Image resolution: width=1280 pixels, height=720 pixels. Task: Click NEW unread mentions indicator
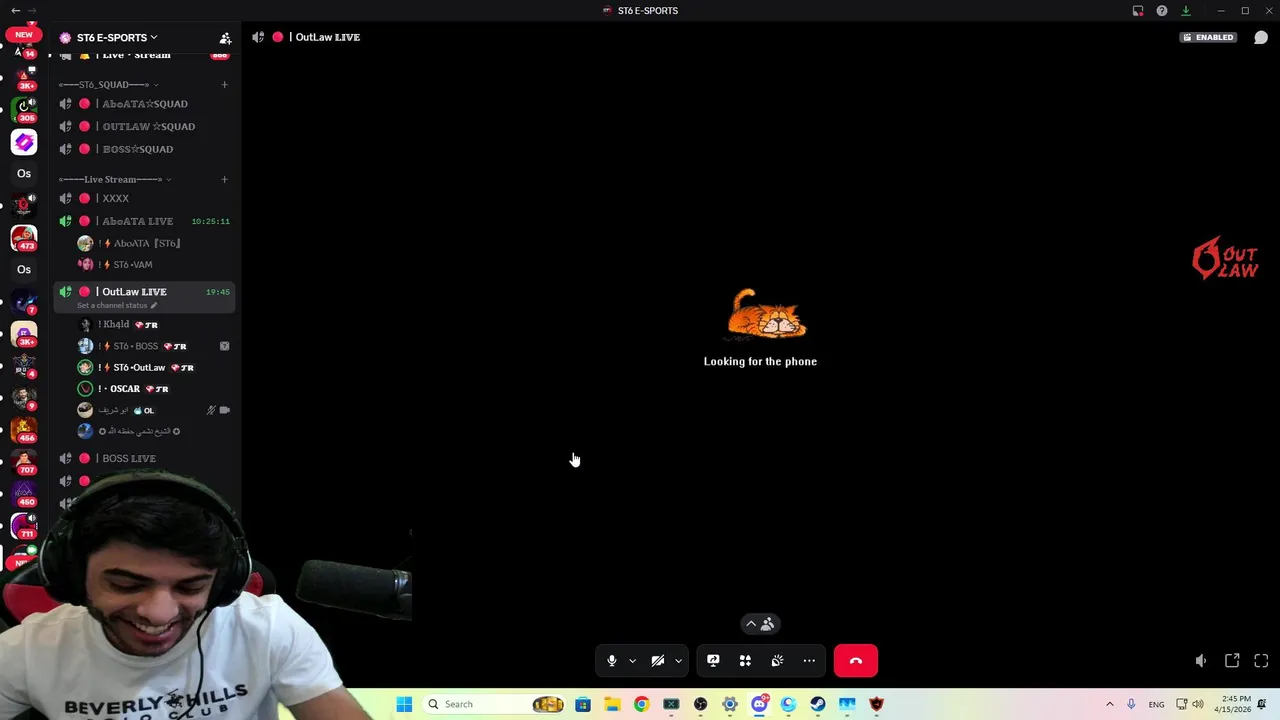[x=23, y=34]
